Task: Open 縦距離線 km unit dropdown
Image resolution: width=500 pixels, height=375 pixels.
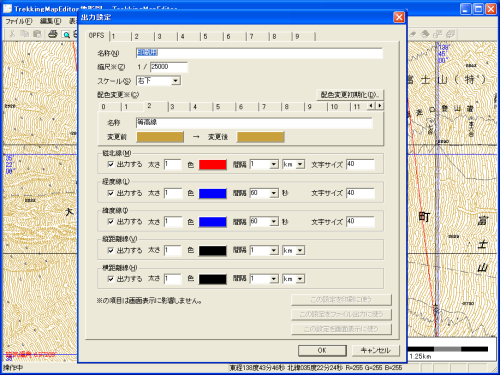Action: (x=300, y=250)
